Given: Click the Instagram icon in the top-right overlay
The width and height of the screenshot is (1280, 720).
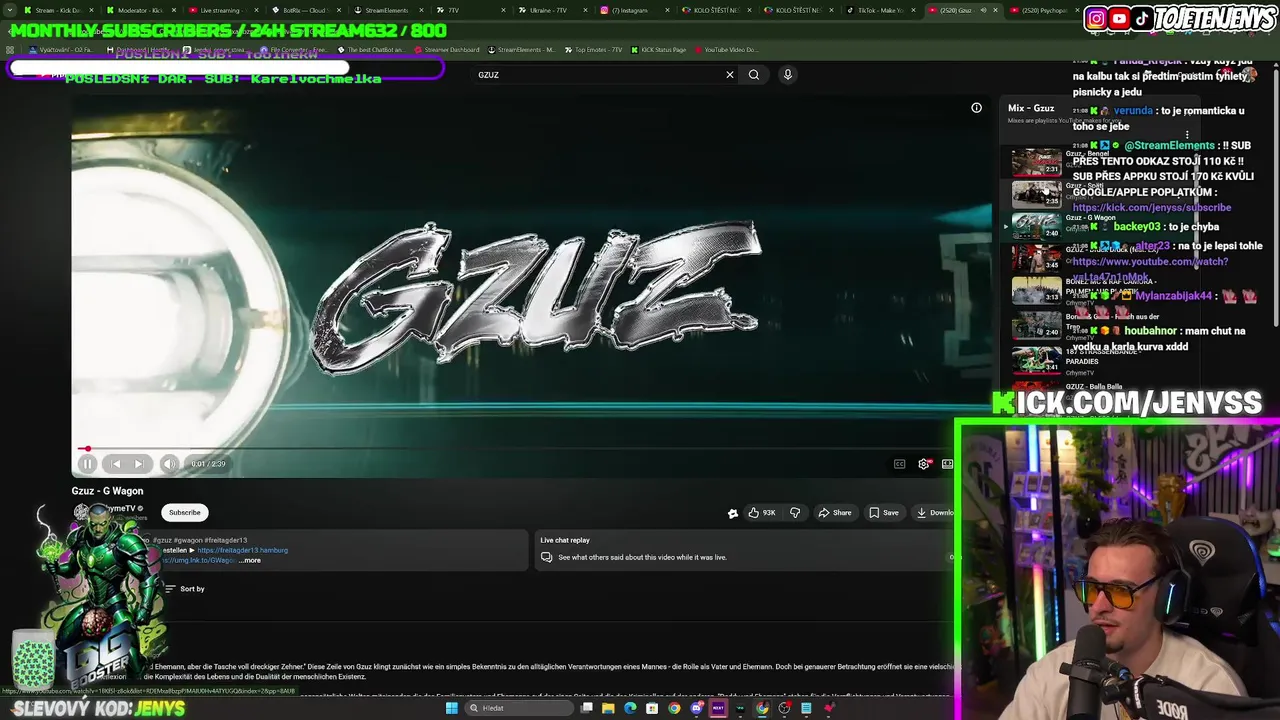Looking at the screenshot, I should (x=1097, y=18).
